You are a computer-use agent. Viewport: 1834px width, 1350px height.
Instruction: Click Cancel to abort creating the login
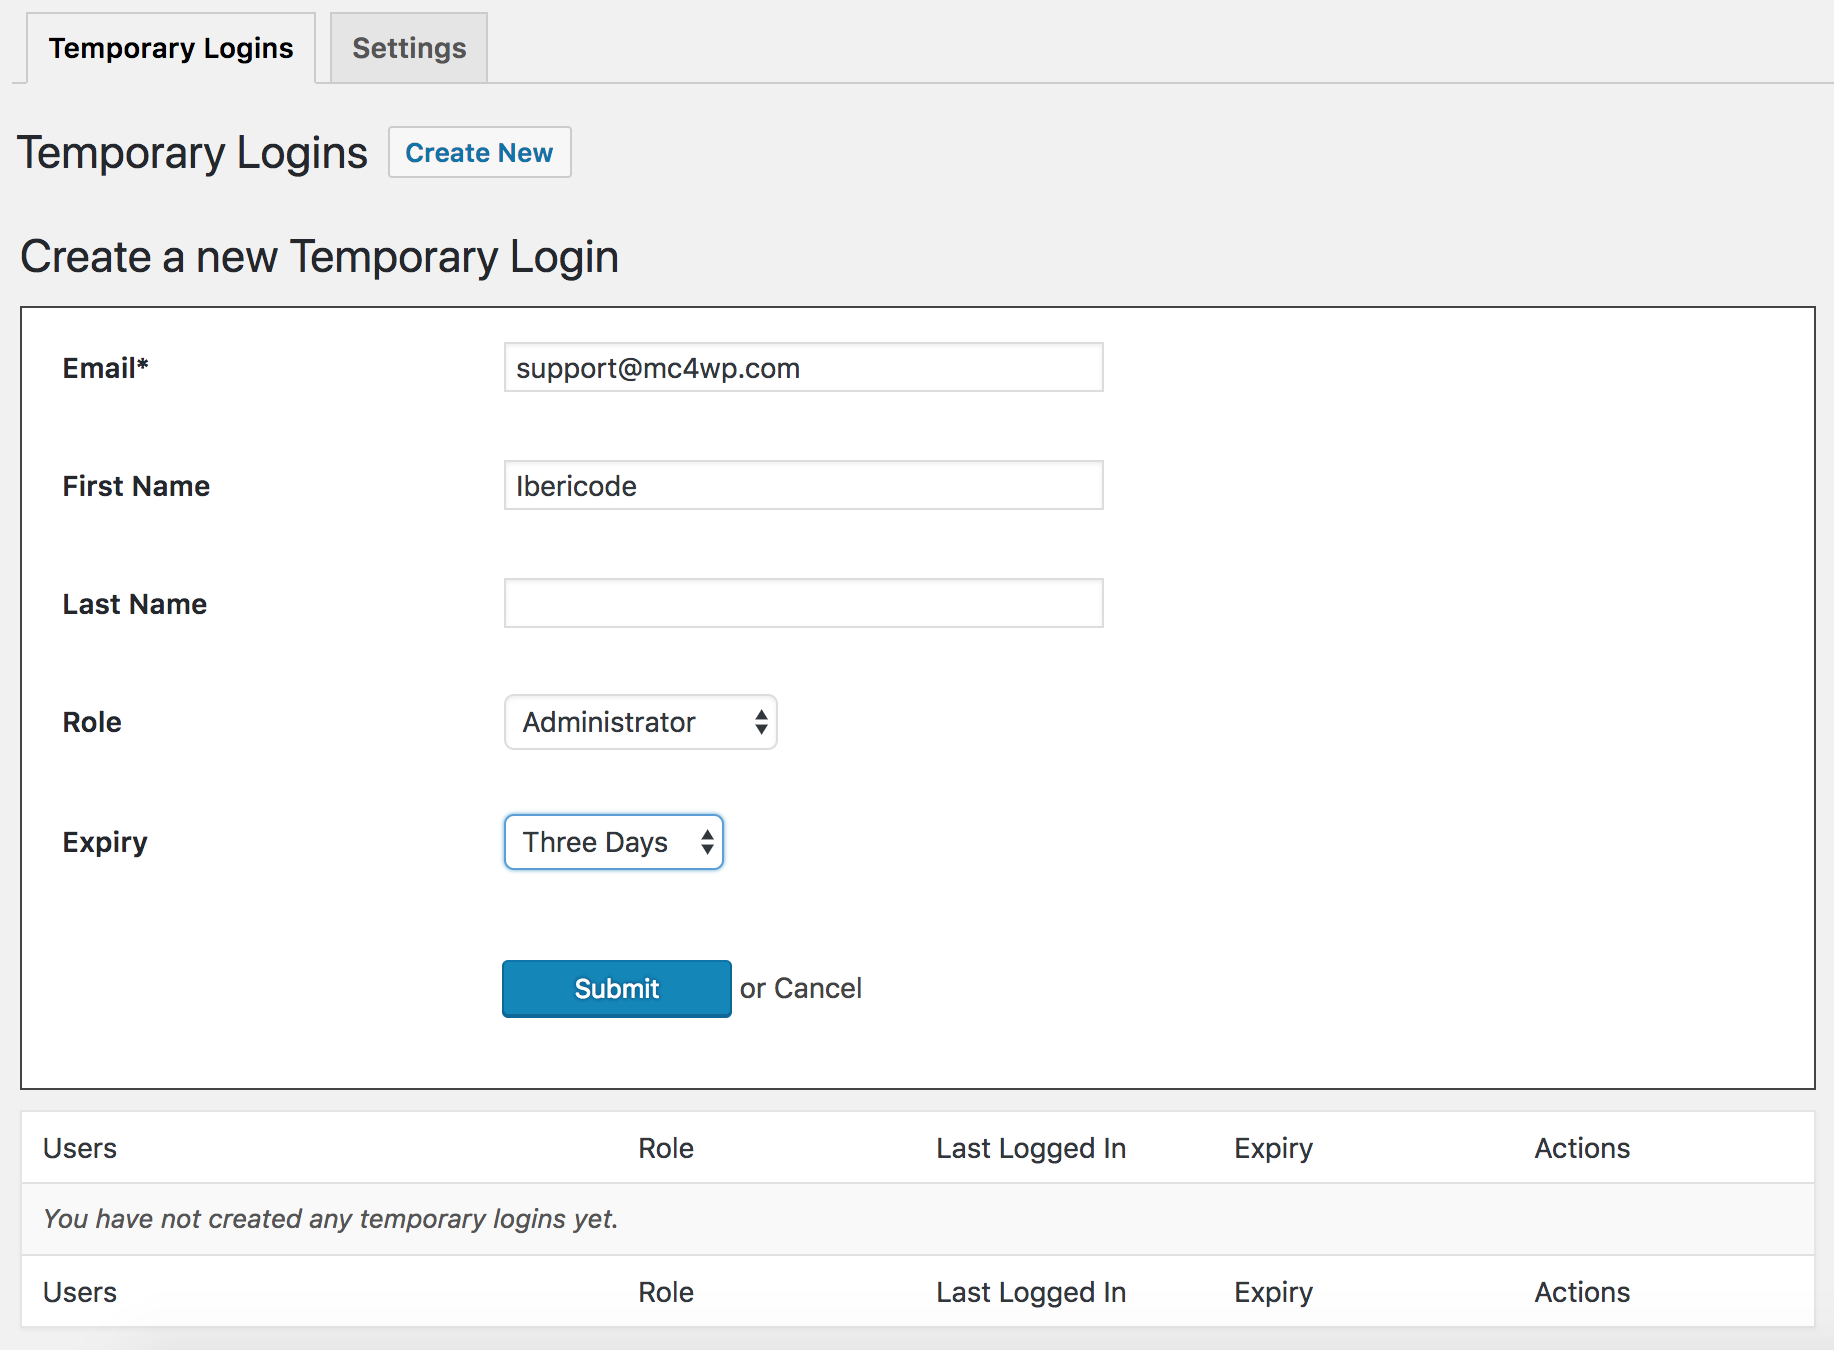tap(832, 988)
